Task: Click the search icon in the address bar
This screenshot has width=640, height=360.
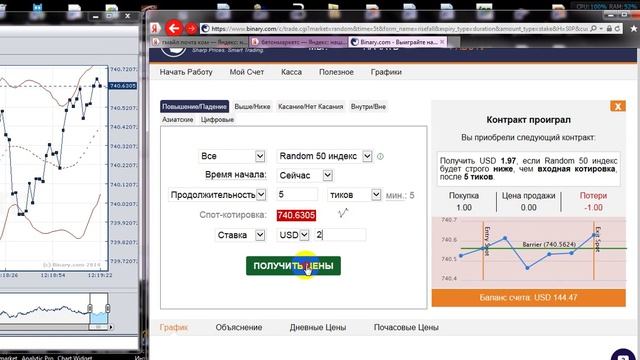Action: click(593, 29)
